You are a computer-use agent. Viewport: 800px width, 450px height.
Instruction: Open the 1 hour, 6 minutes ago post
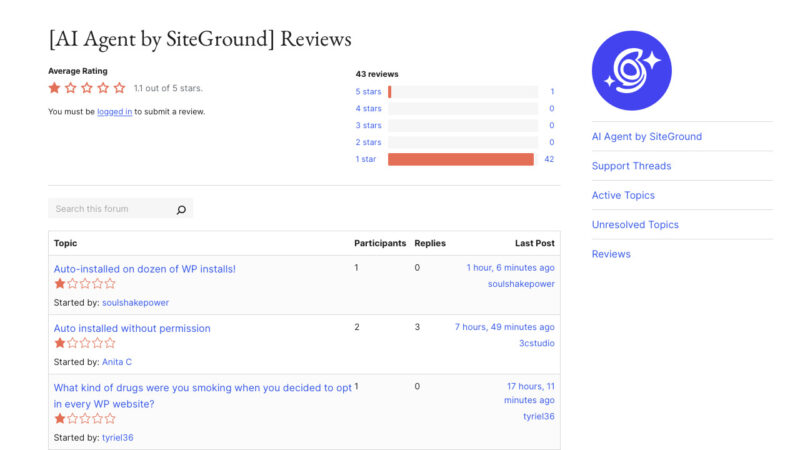click(x=510, y=268)
